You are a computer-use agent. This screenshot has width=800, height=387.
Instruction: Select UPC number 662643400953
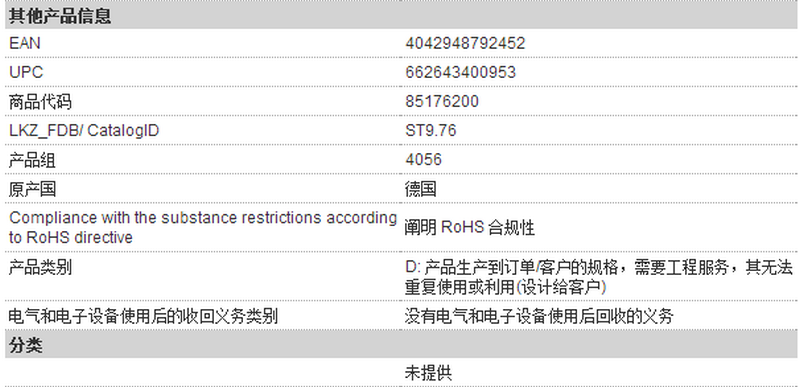coord(460,72)
